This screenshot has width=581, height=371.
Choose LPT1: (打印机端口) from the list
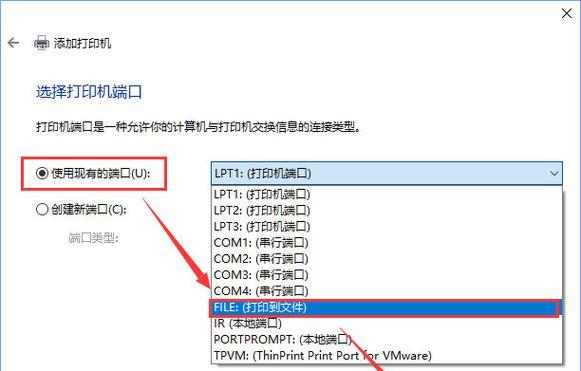[x=387, y=194]
